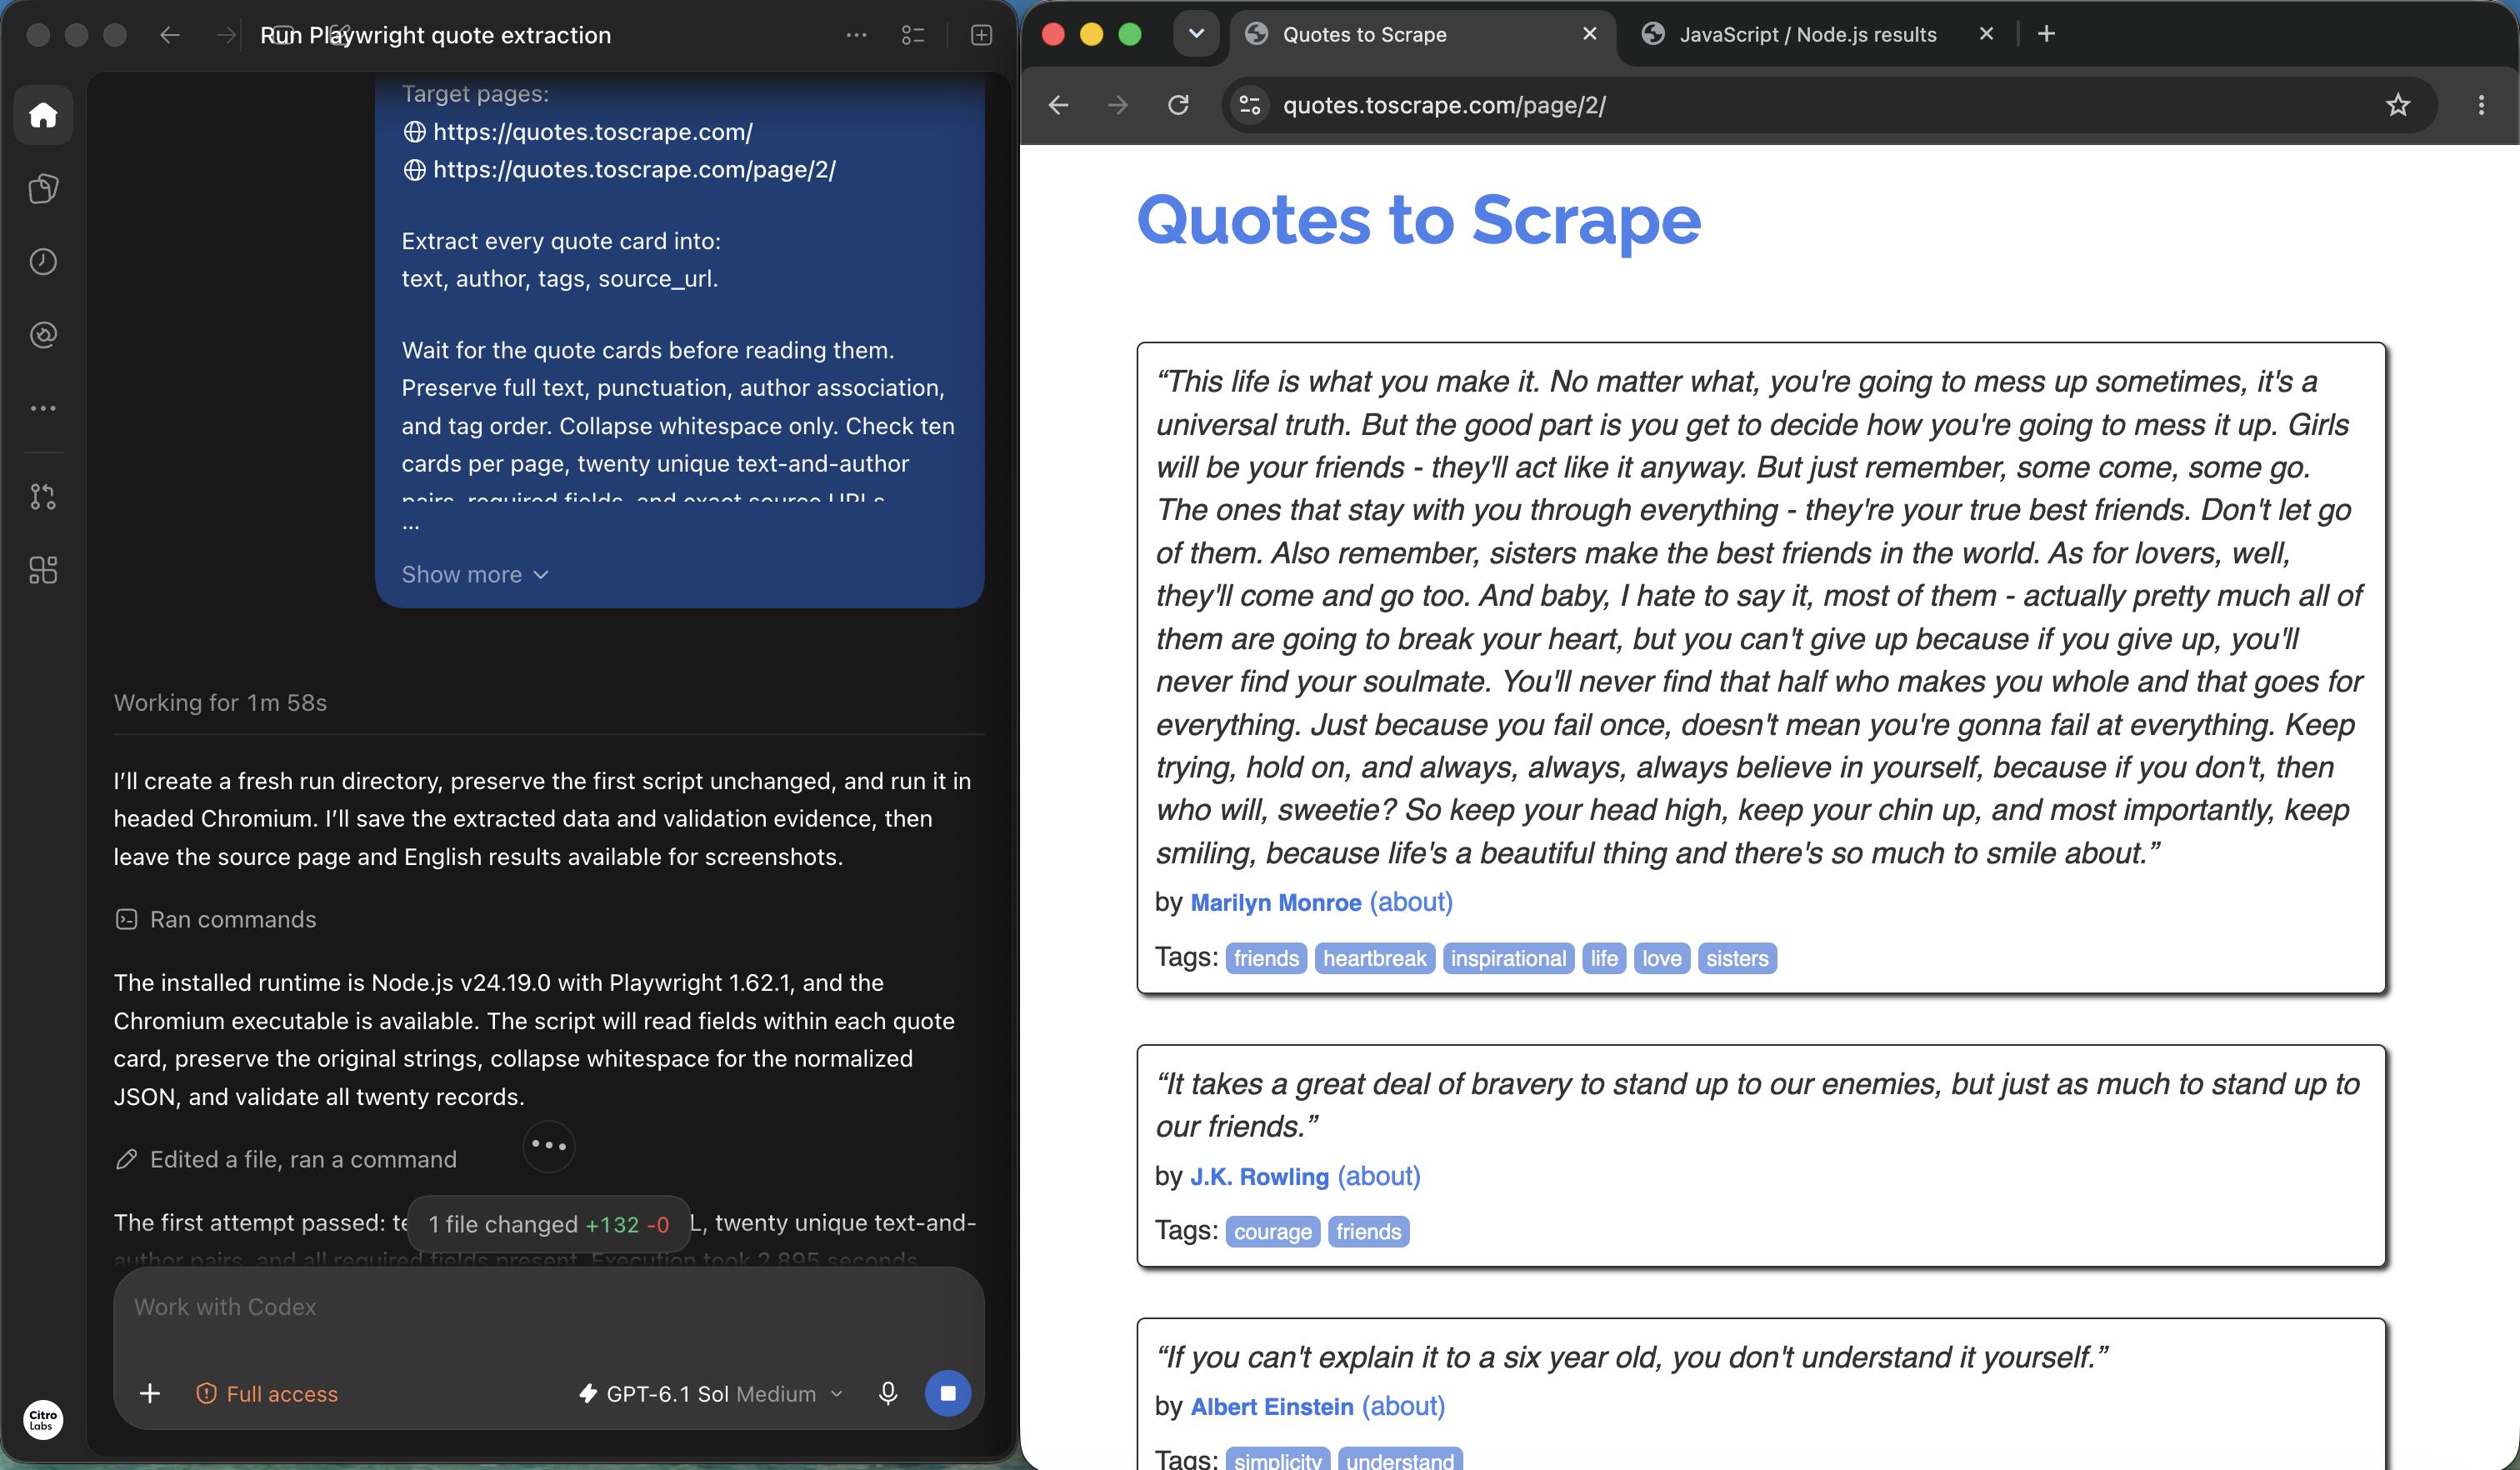Image resolution: width=2520 pixels, height=1470 pixels.
Task: Bookmark this page with the star
Action: point(2398,105)
